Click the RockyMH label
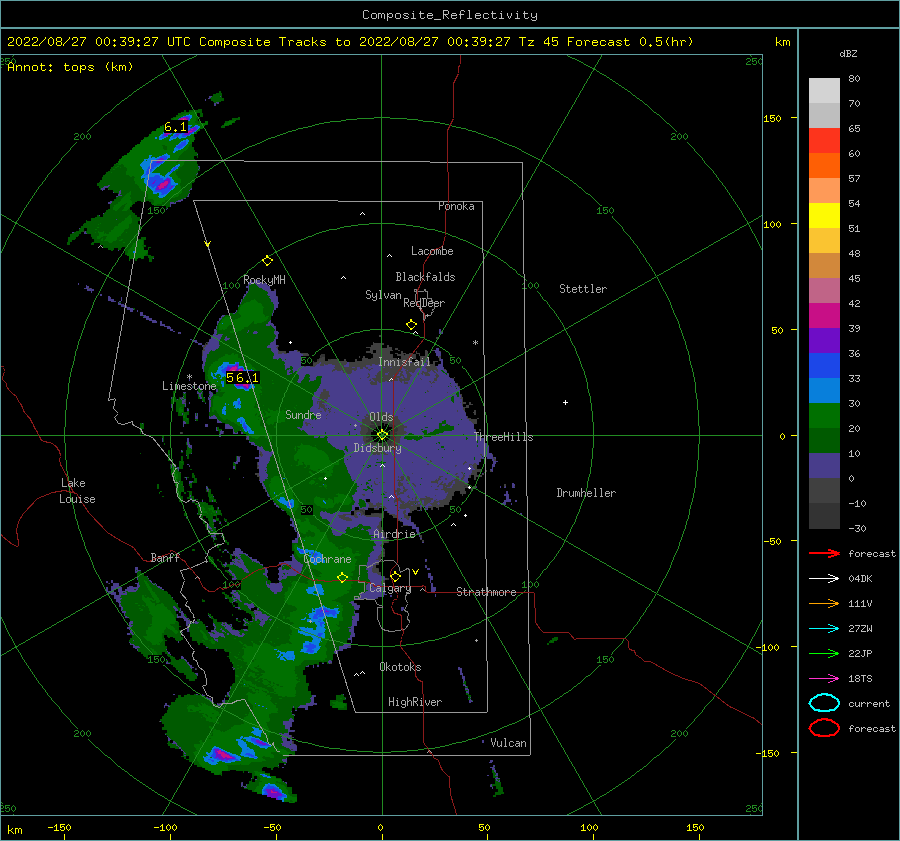This screenshot has width=900, height=841. tap(264, 280)
